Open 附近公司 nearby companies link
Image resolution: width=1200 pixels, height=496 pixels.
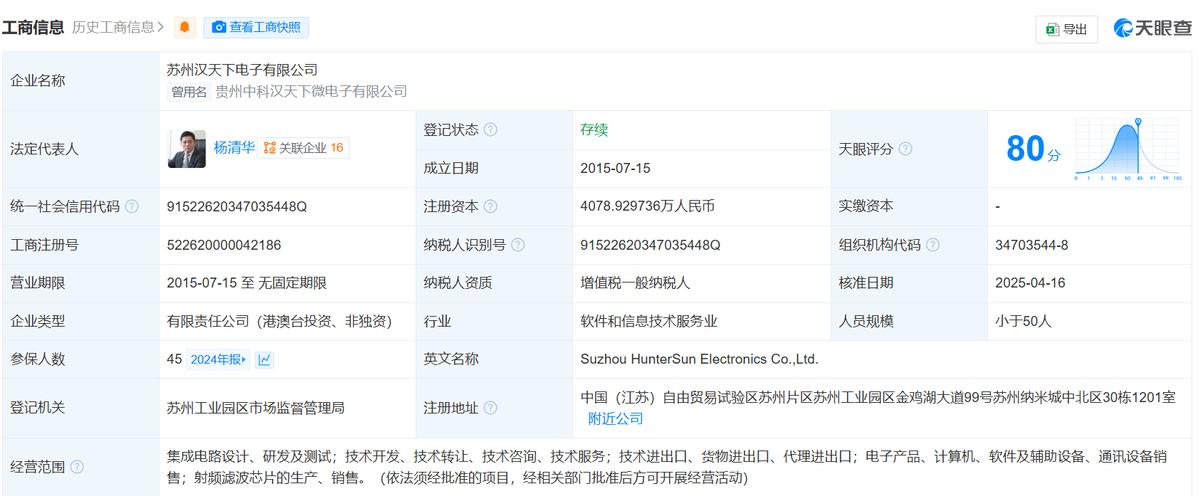coord(615,418)
